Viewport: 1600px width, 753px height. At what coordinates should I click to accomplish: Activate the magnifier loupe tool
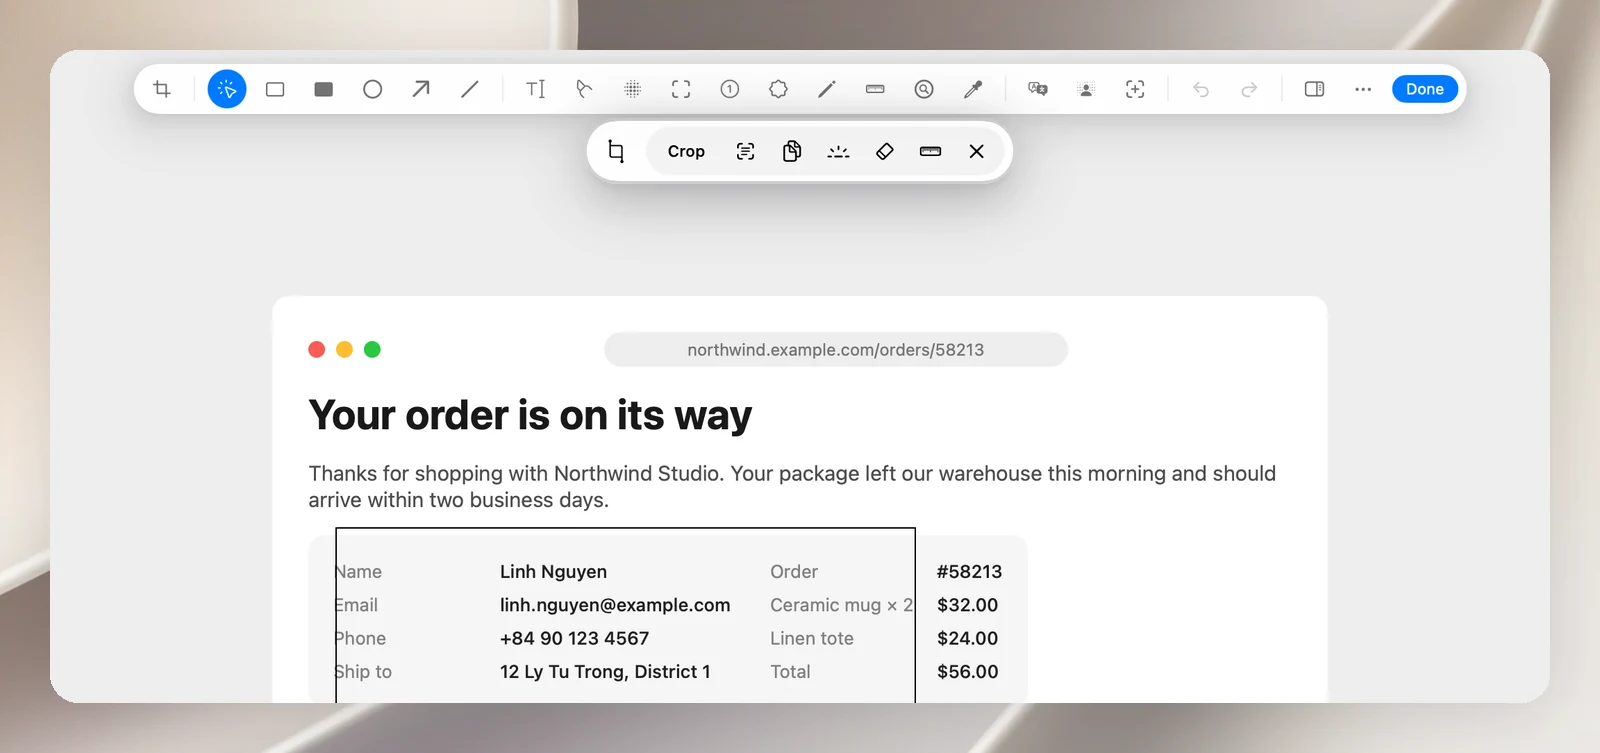[924, 89]
